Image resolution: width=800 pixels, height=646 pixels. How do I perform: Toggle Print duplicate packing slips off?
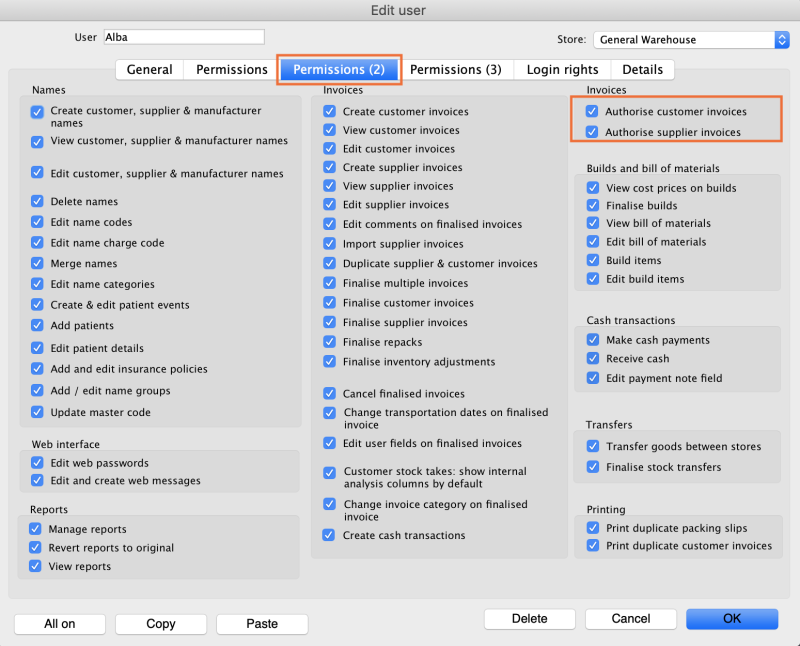point(592,528)
